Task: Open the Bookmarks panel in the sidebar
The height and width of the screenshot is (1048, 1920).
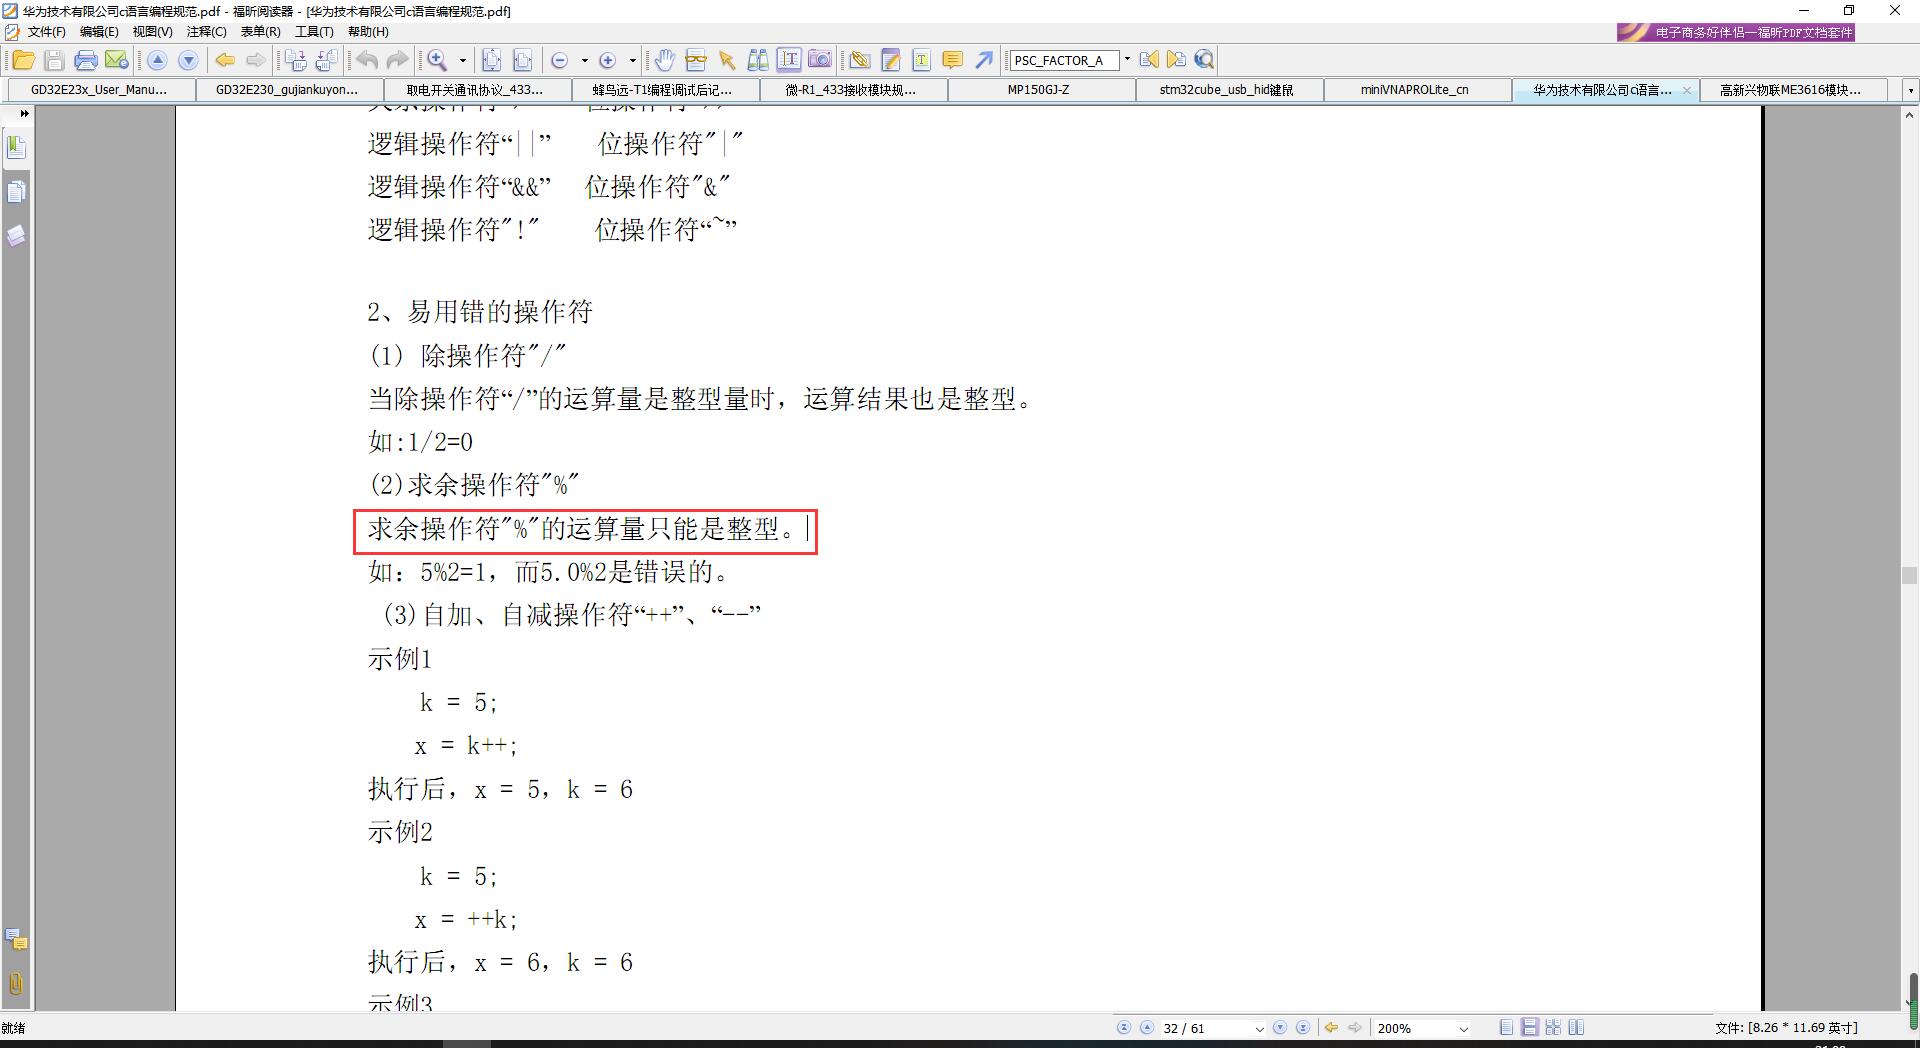Action: pyautogui.click(x=16, y=146)
